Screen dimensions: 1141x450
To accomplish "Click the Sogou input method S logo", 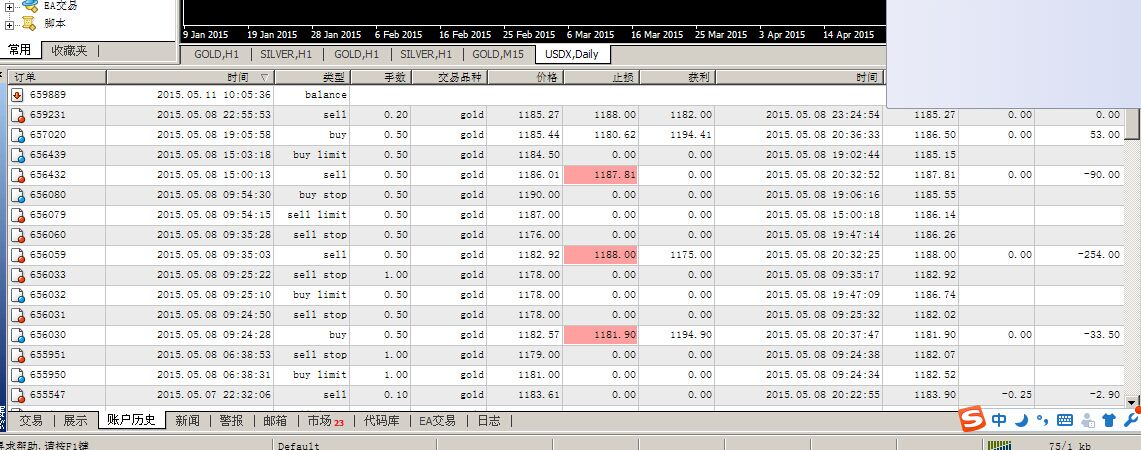I will [971, 419].
